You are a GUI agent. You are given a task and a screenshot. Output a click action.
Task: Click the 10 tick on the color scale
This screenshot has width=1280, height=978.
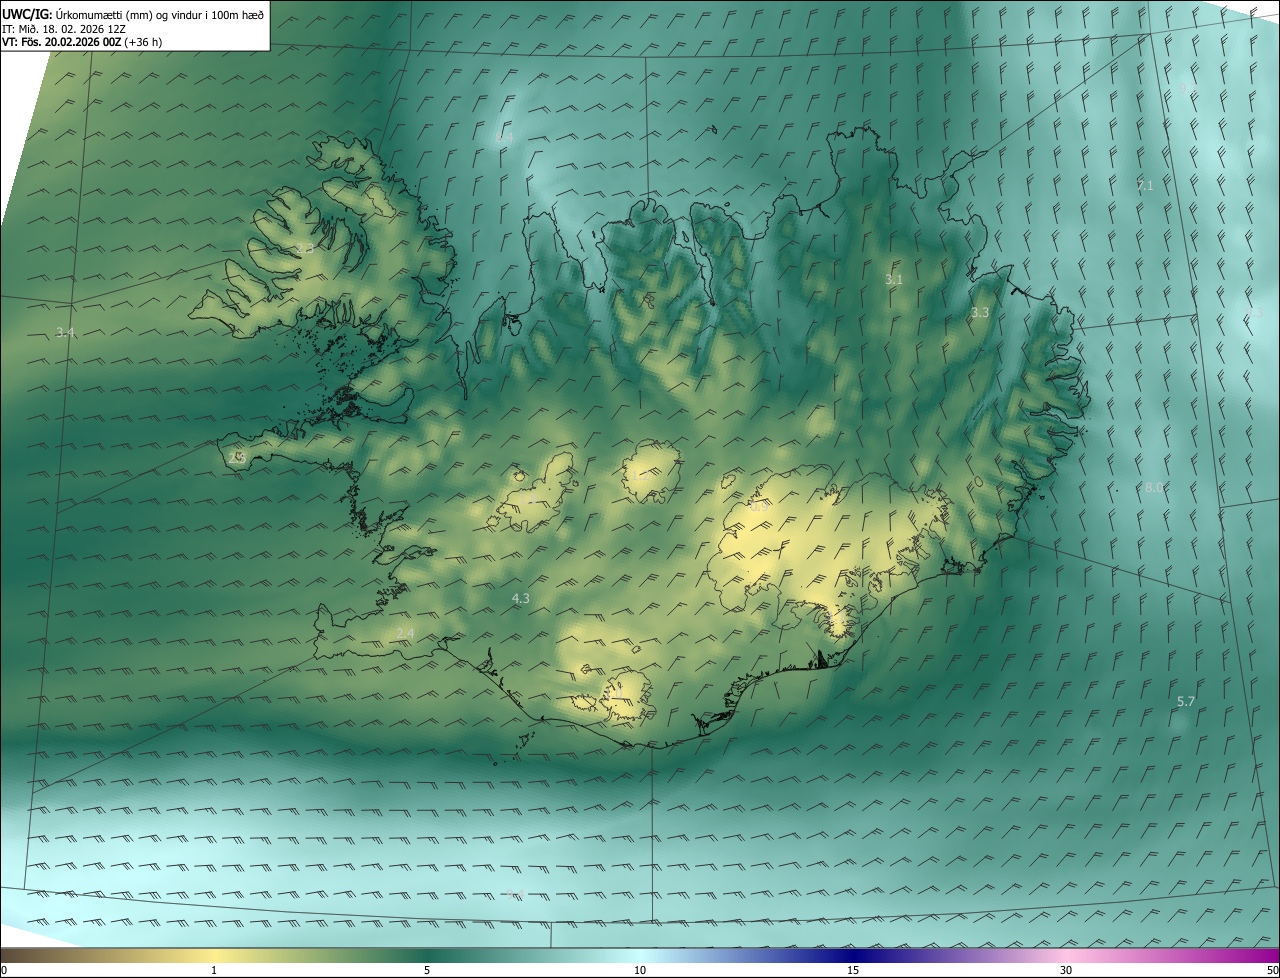tap(640, 970)
